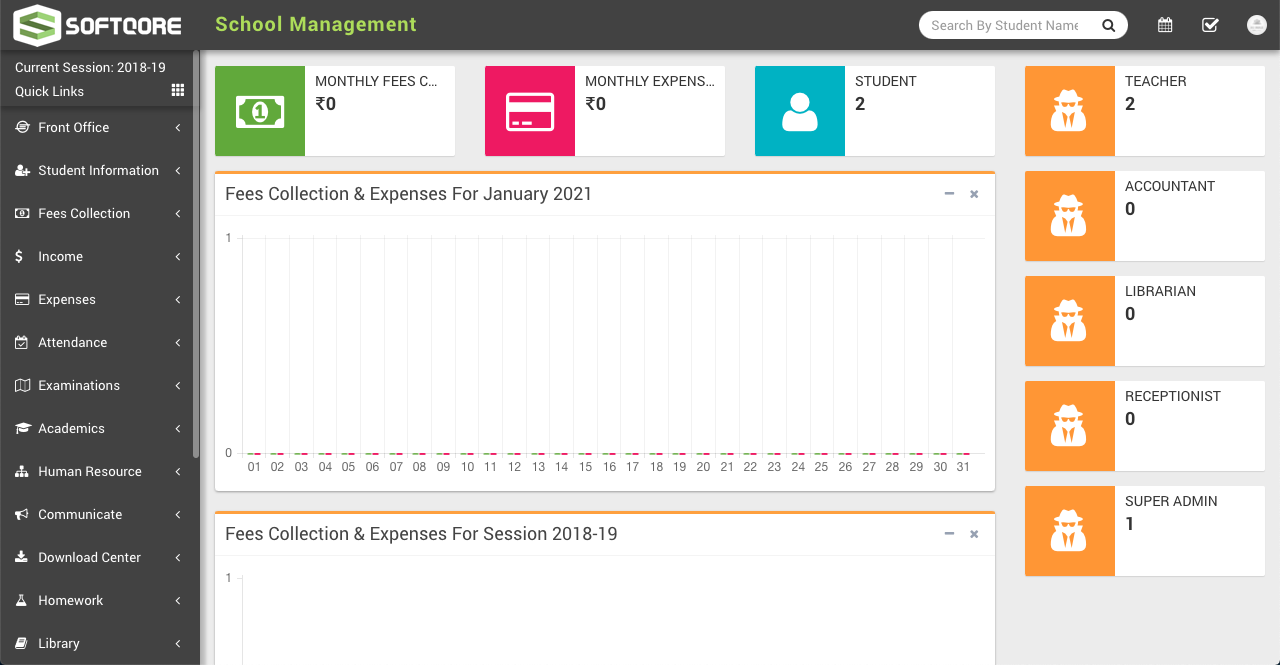The image size is (1280, 665).
Task: Expand the Communicate menu chevron
Action: click(178, 514)
